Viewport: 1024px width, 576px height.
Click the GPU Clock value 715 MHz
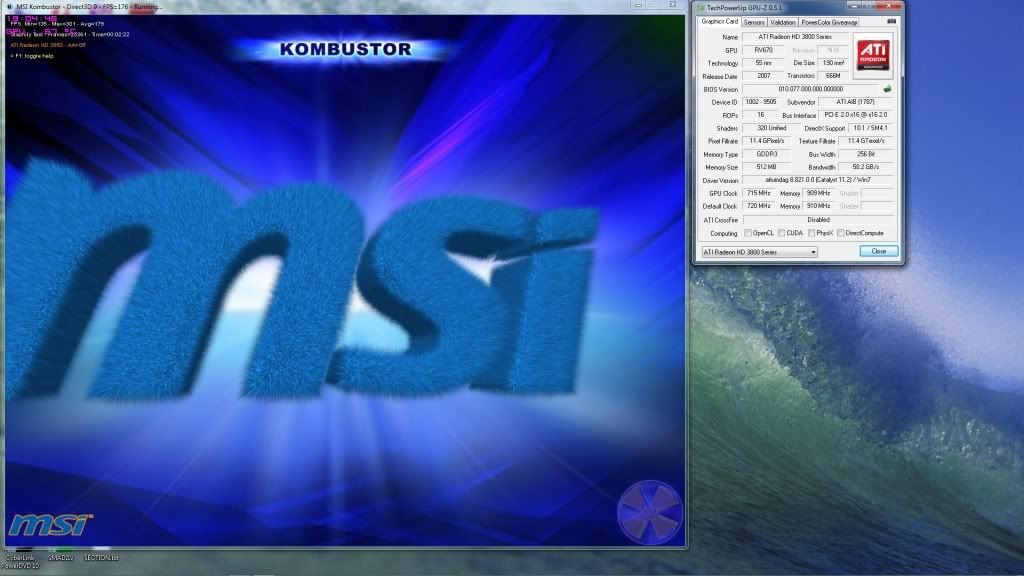tap(759, 193)
